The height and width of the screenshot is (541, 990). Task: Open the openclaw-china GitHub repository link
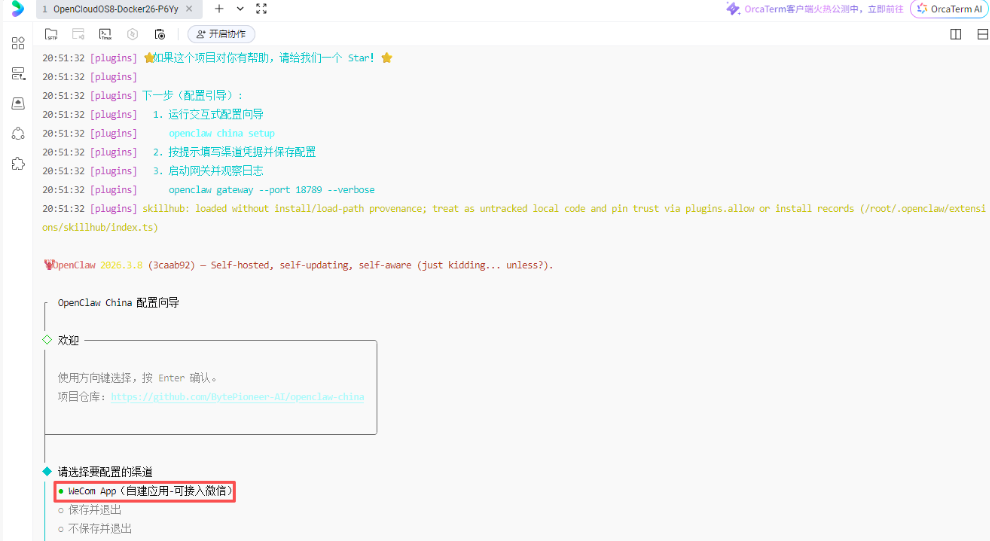237,397
